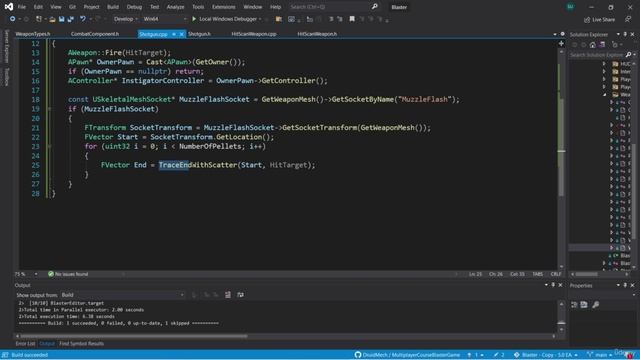Open the Develop configuration dropdown
The height and width of the screenshot is (360, 640).
(126, 19)
